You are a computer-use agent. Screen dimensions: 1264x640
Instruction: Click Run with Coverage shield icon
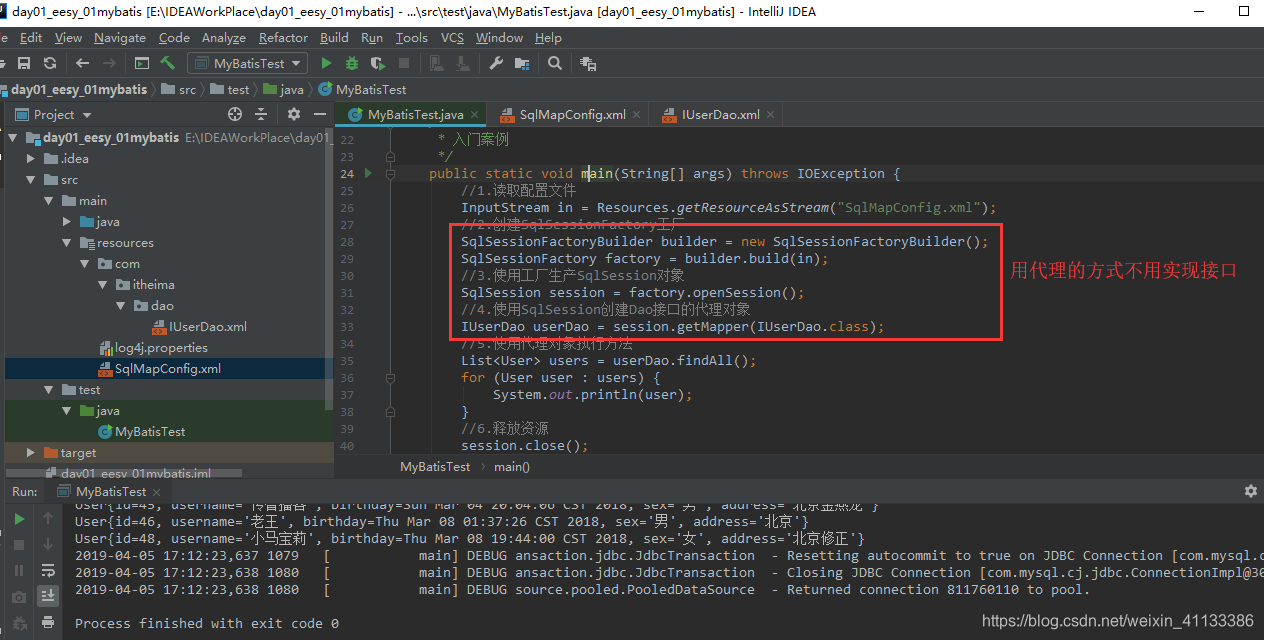pos(378,63)
